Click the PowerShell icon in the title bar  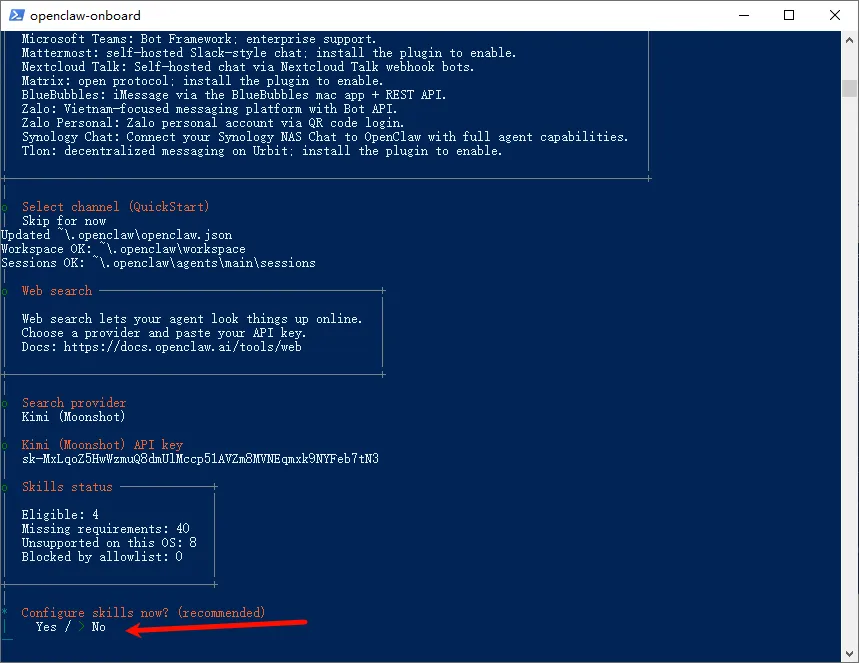coord(16,15)
